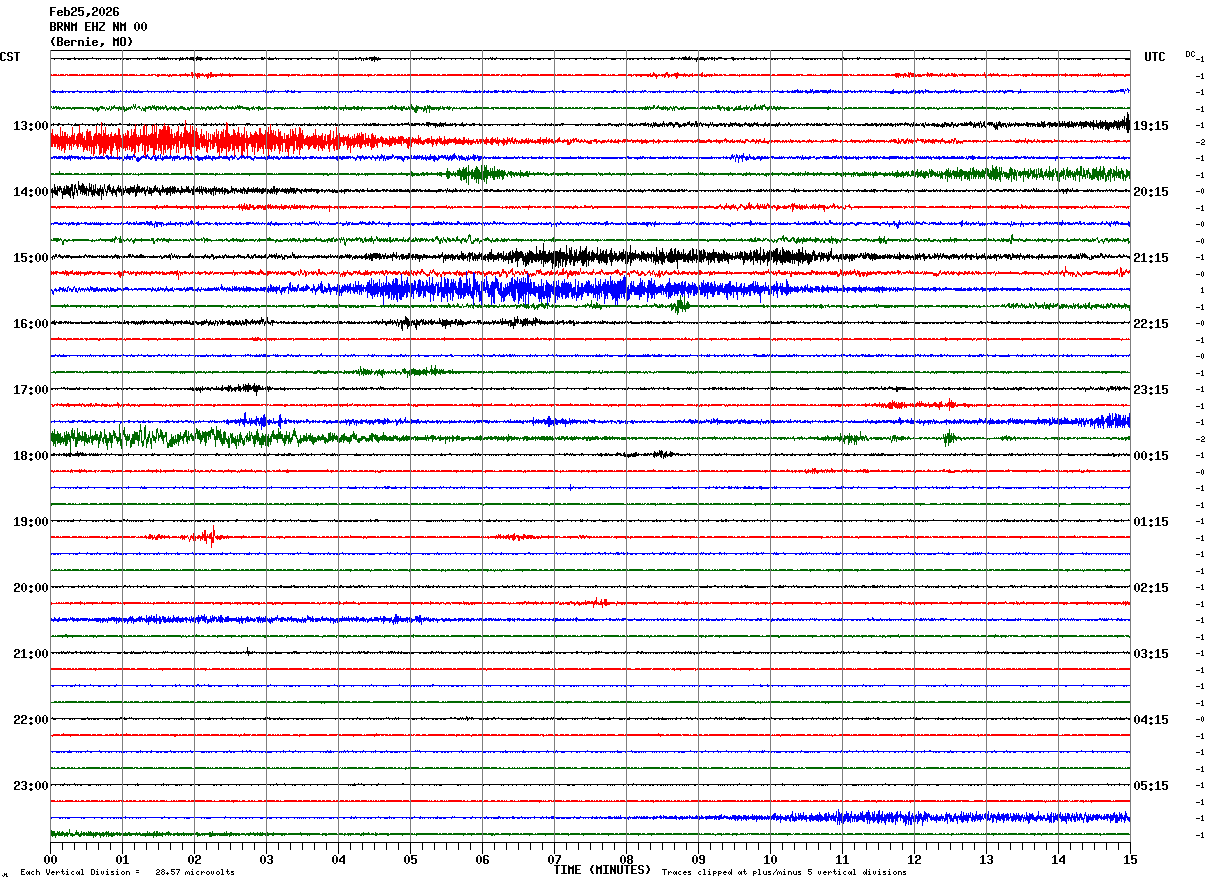
Task: Click the 01:15 UTC time label
Action: tap(1150, 522)
